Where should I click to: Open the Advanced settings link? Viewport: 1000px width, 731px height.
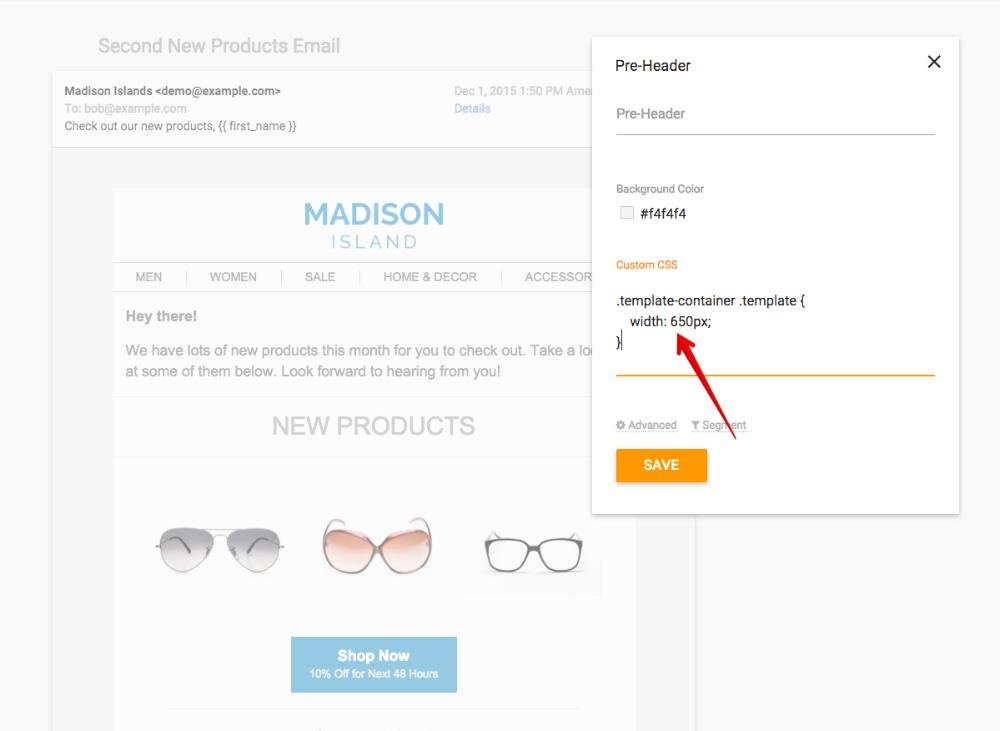[652, 425]
